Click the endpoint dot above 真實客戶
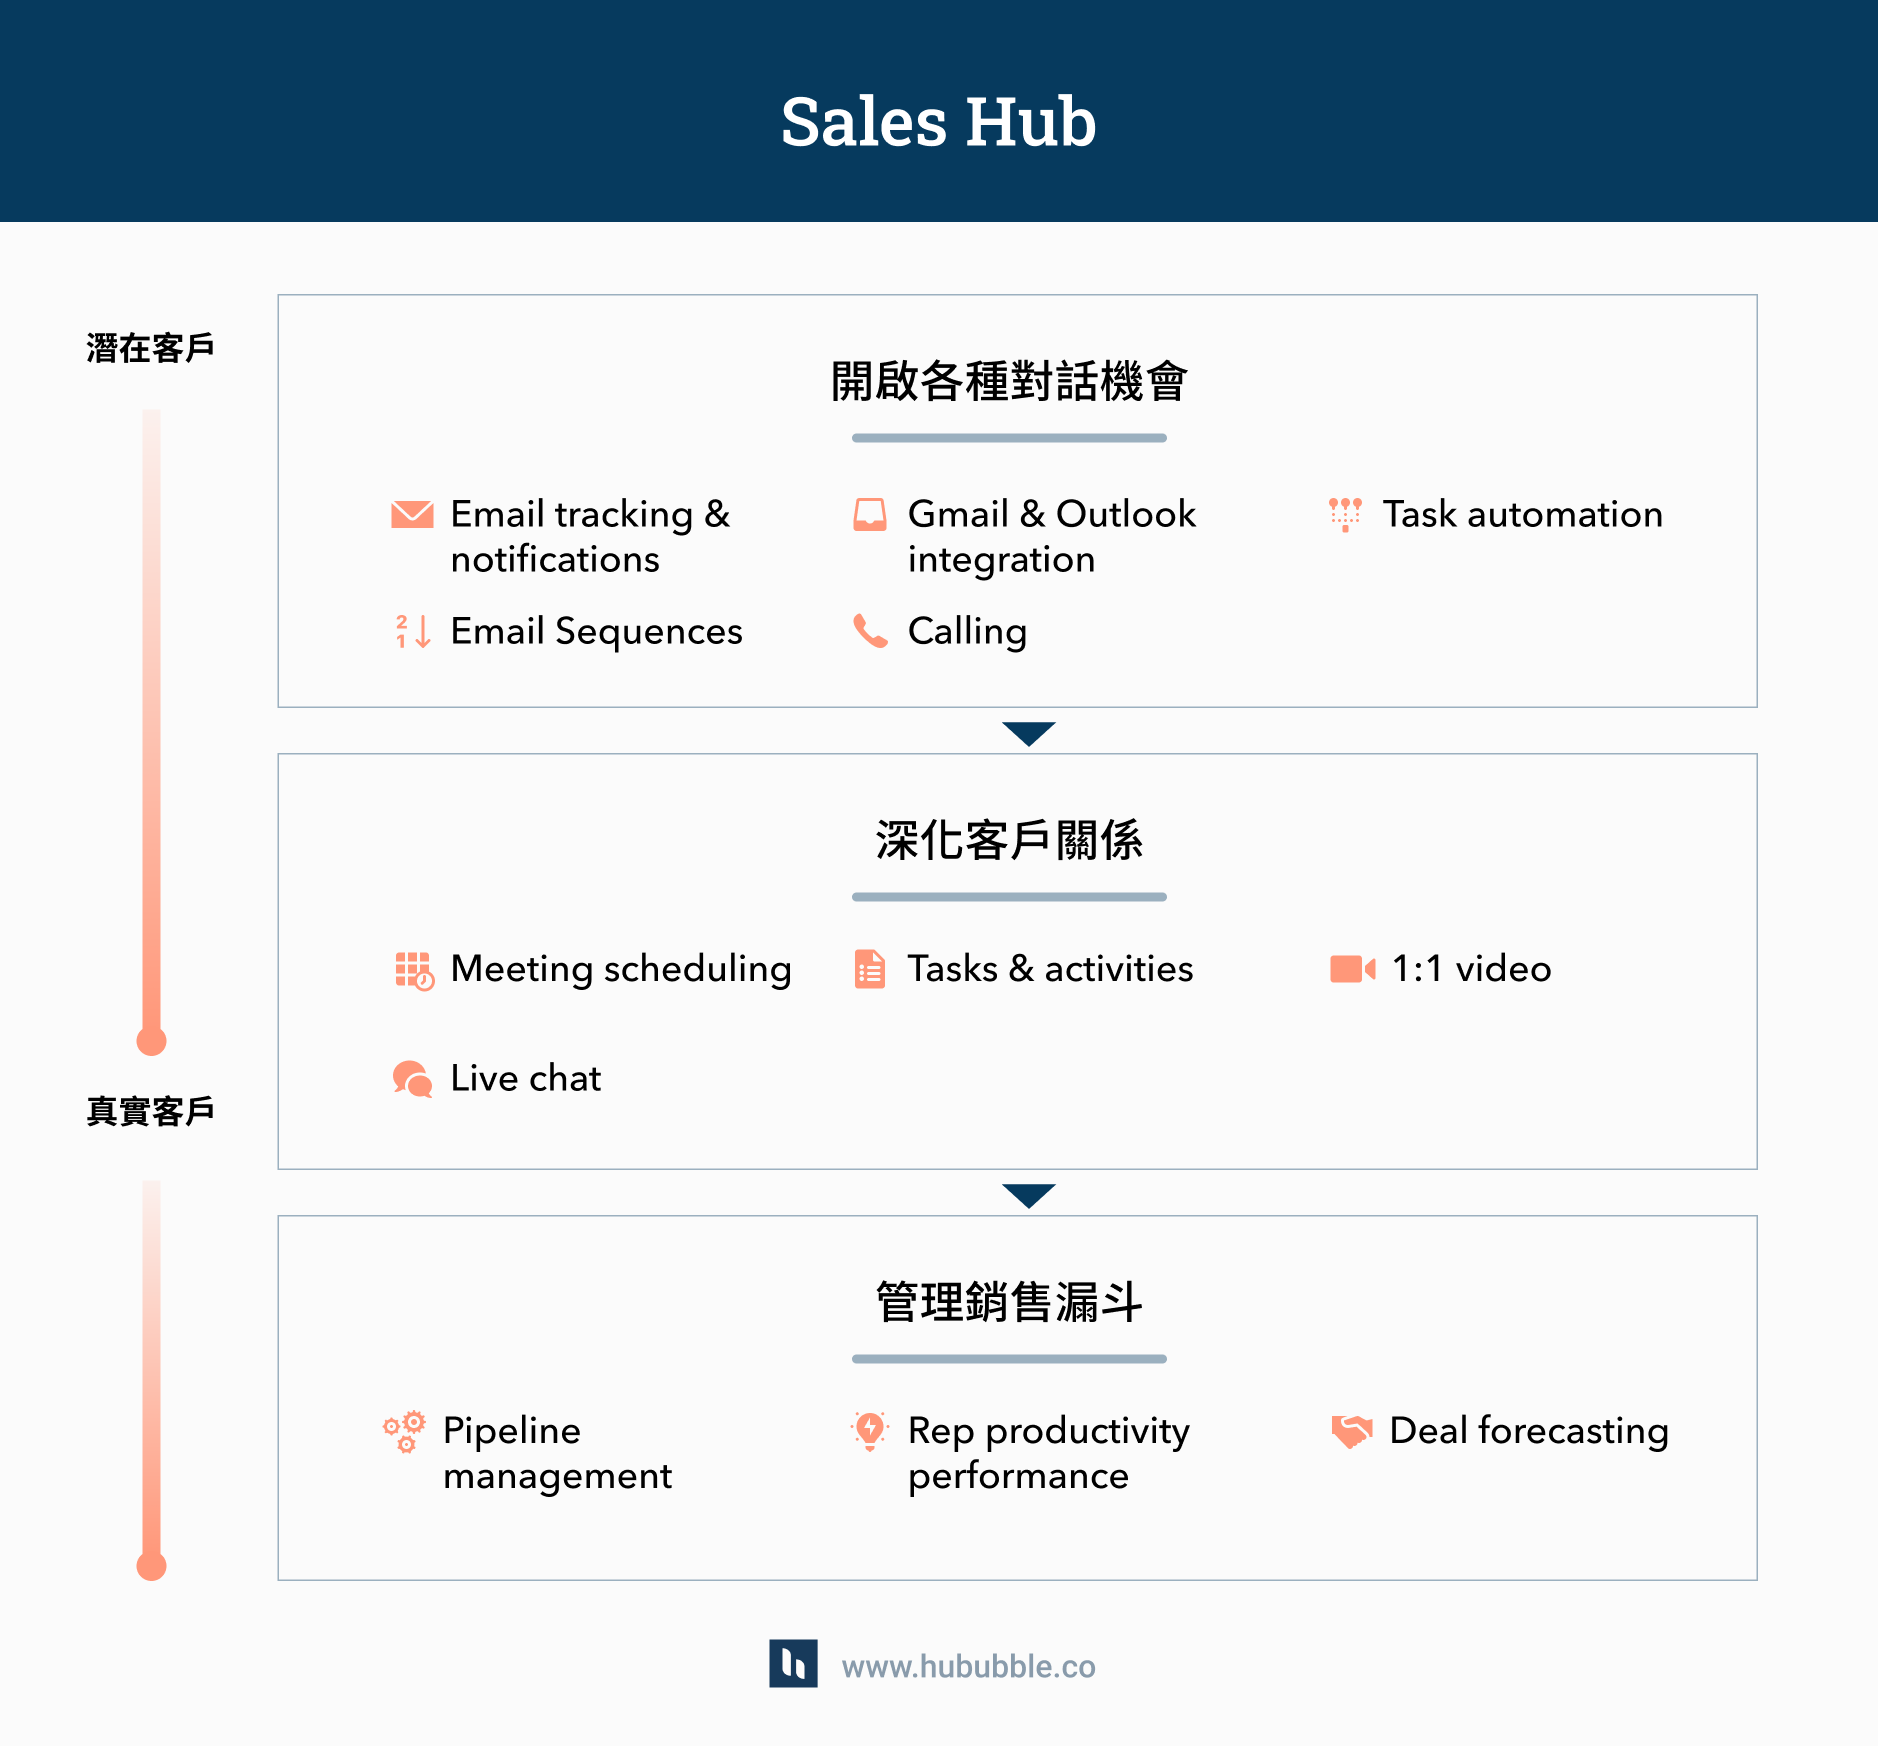This screenshot has width=1878, height=1746. coord(151,1041)
